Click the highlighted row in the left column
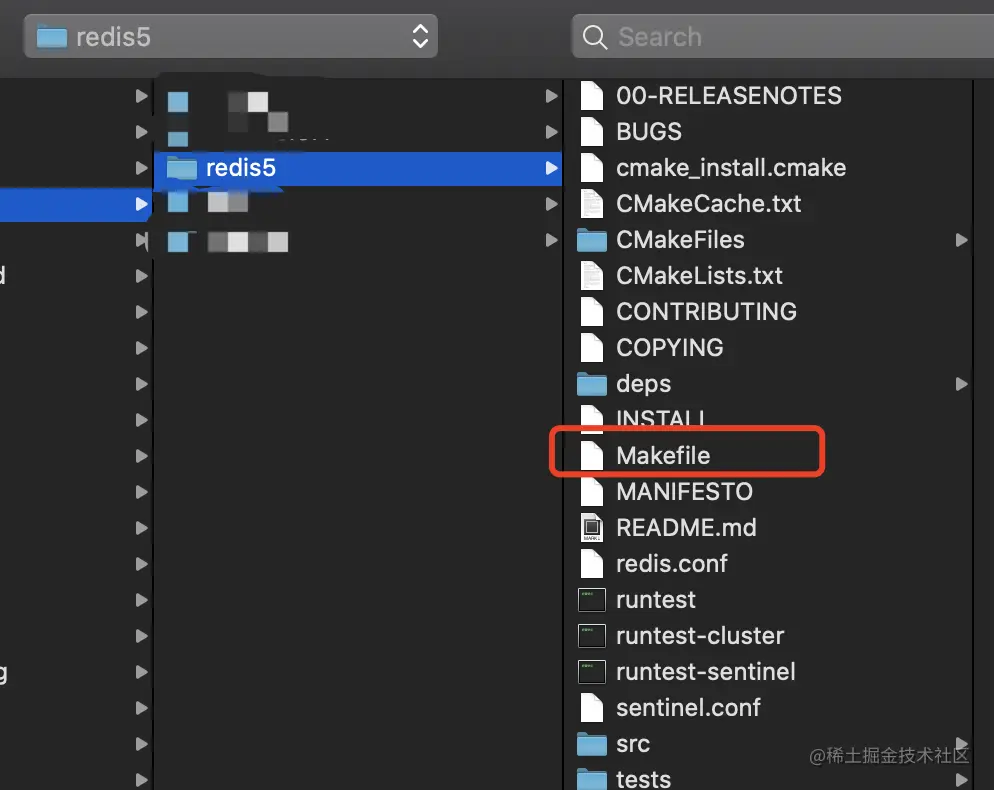 (75, 204)
